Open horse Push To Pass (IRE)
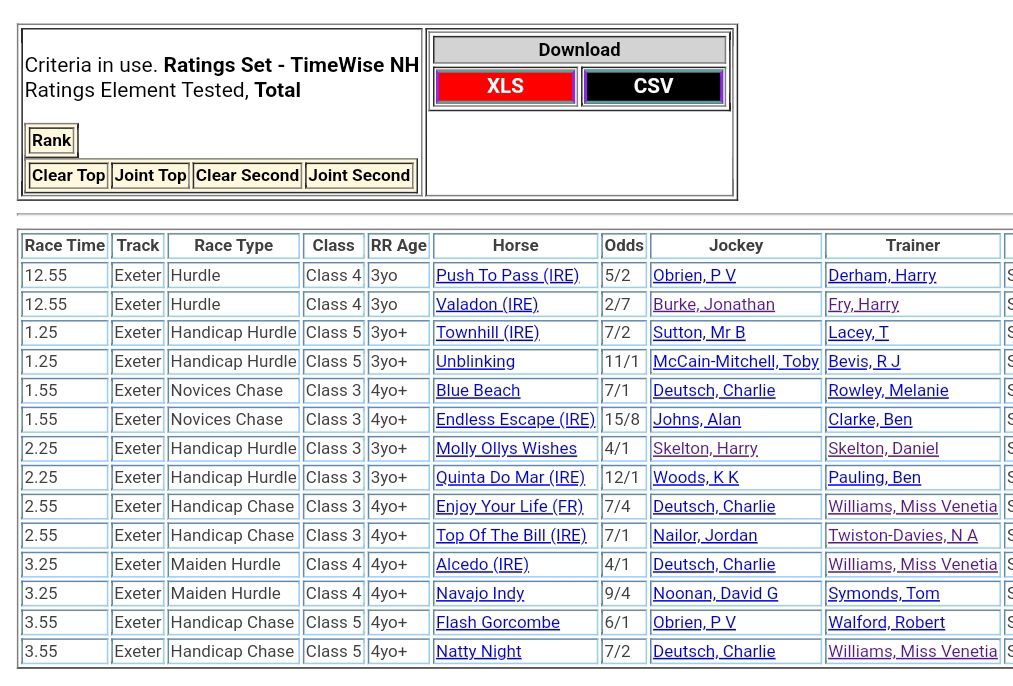 [507, 275]
